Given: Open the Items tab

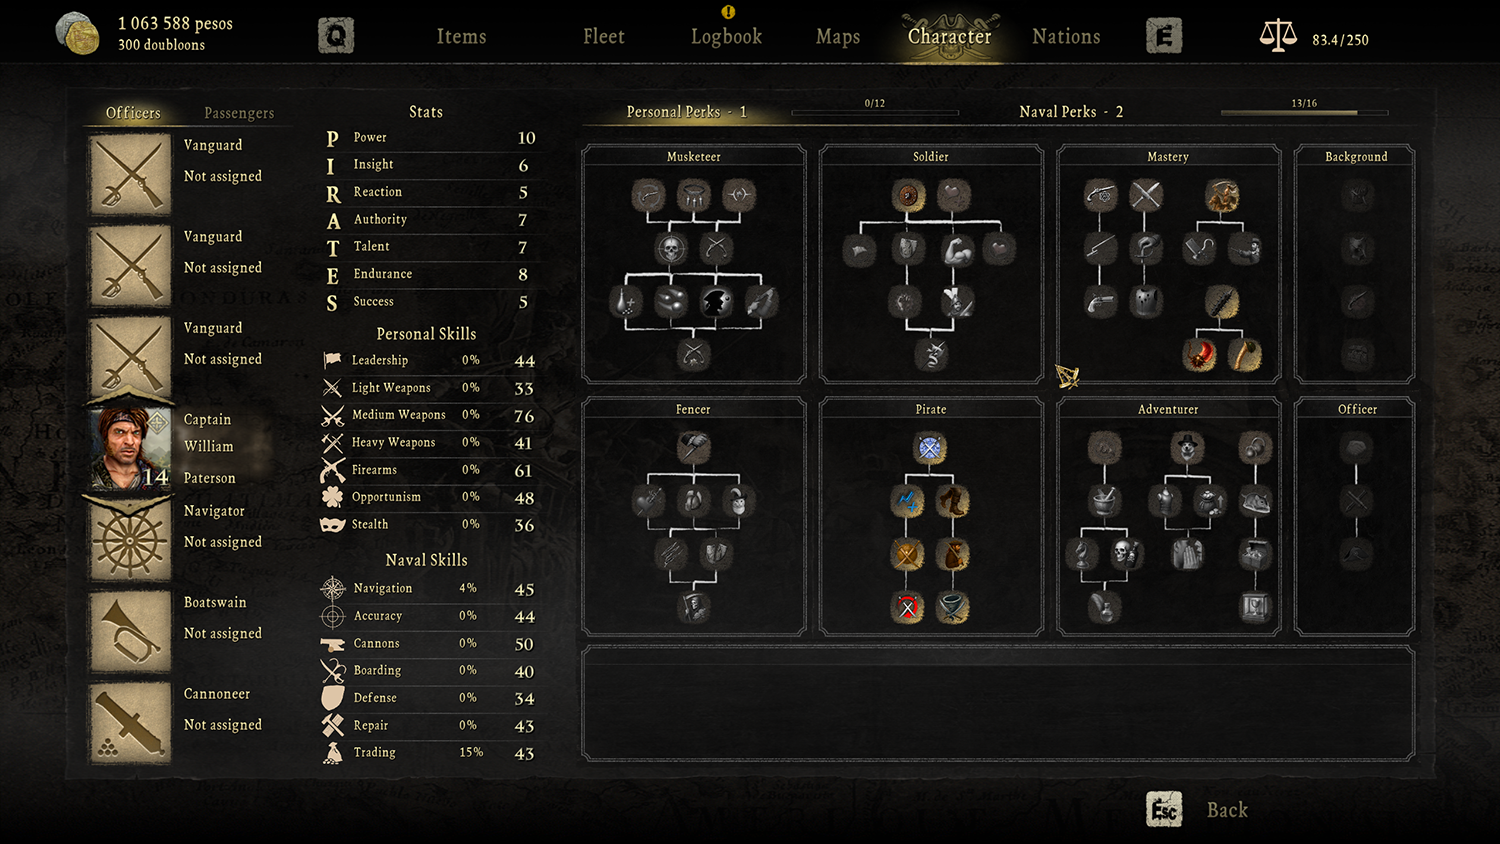Looking at the screenshot, I should [461, 37].
